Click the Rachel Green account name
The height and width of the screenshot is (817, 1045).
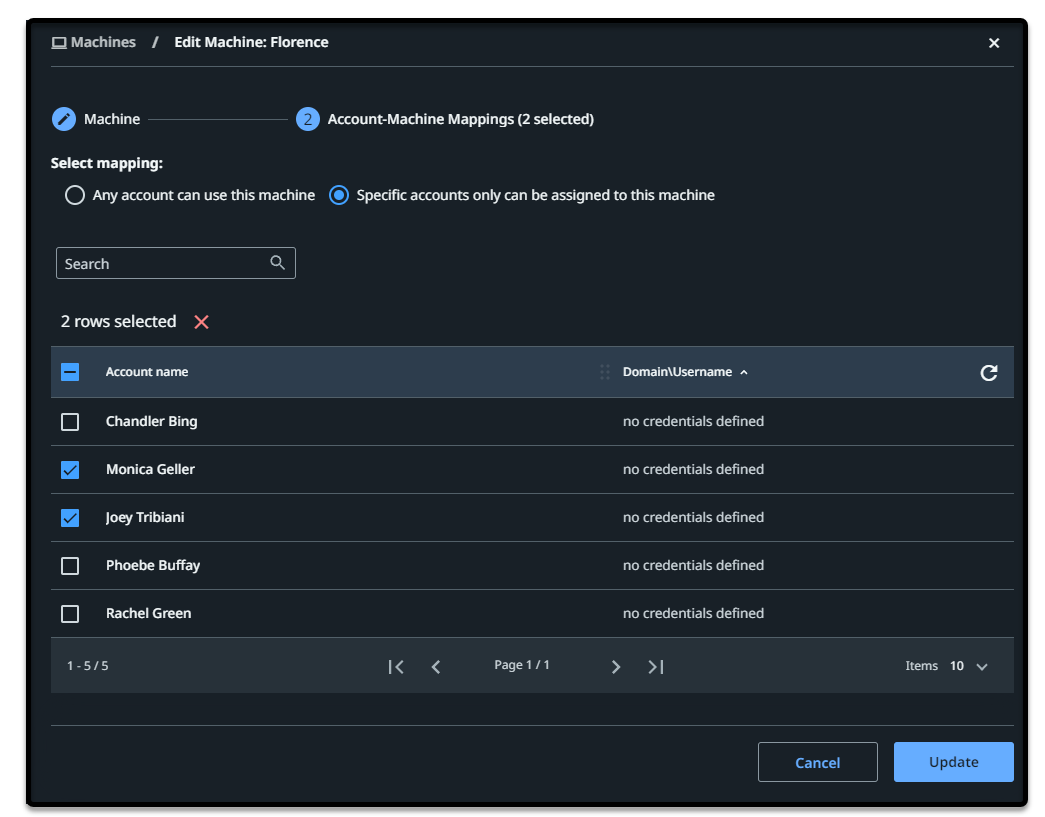148,613
